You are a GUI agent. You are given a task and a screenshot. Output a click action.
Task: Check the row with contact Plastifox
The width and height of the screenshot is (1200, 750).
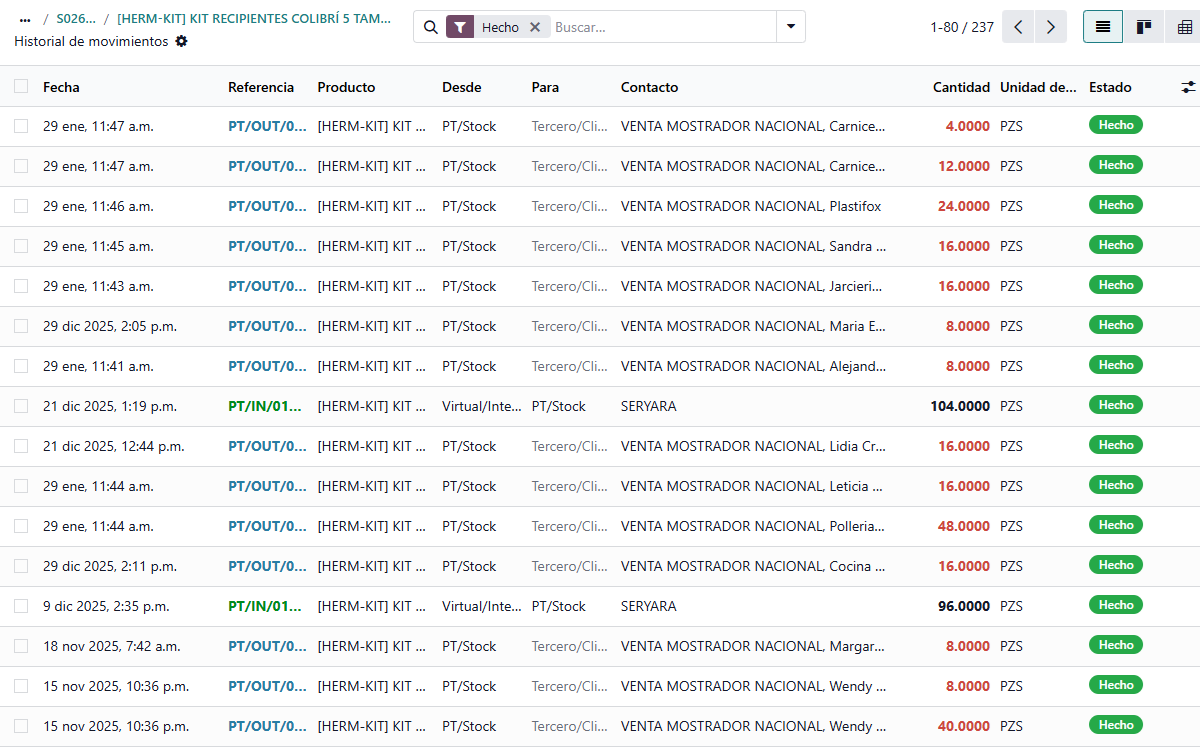(x=21, y=206)
